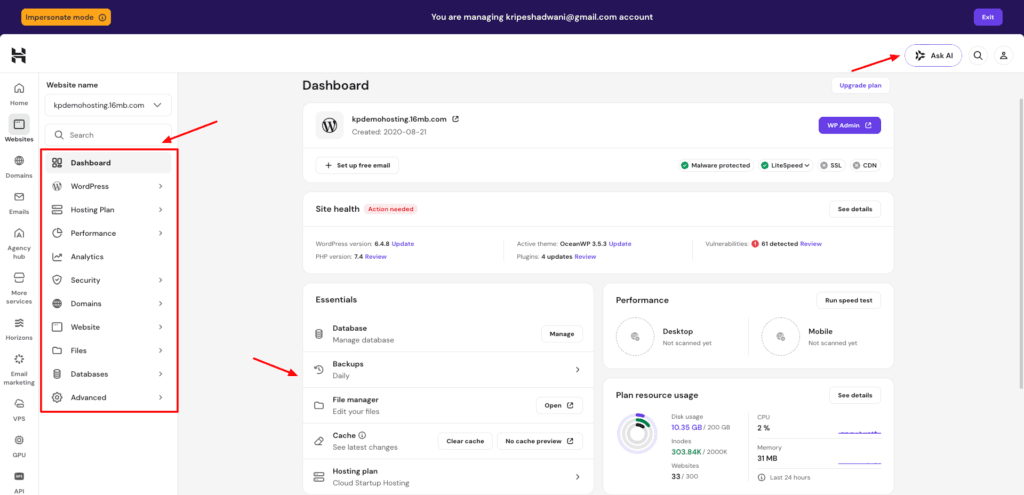Expand the Performance menu

point(108,233)
